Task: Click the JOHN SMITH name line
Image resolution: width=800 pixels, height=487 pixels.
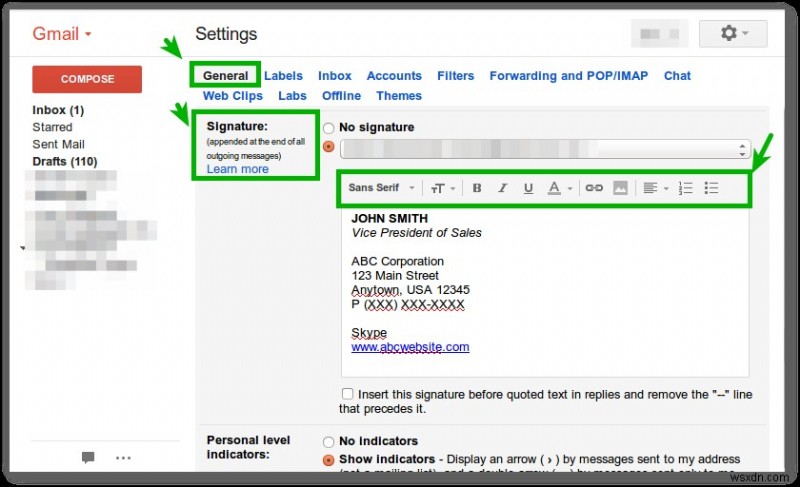Action: (x=389, y=218)
